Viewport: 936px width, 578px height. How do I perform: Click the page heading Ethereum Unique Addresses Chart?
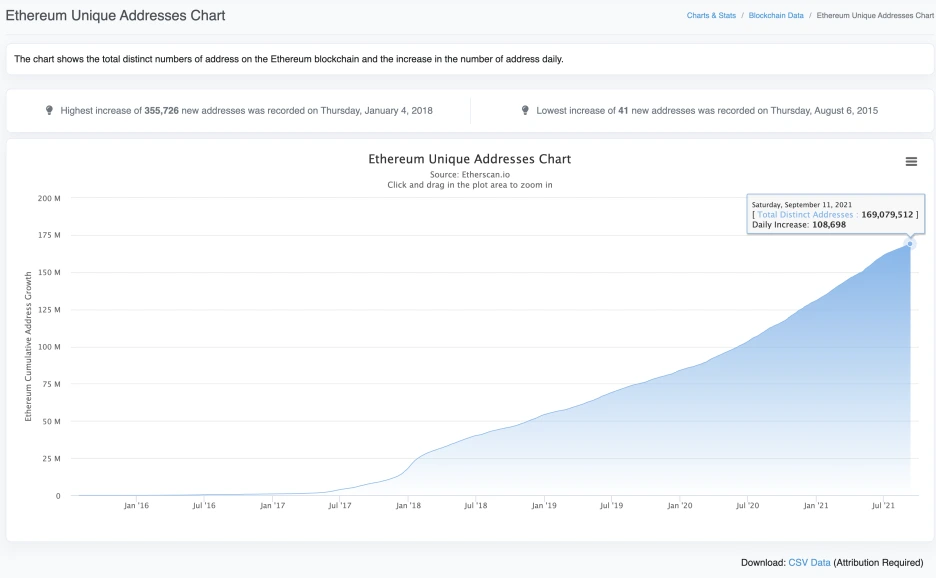[x=115, y=16]
